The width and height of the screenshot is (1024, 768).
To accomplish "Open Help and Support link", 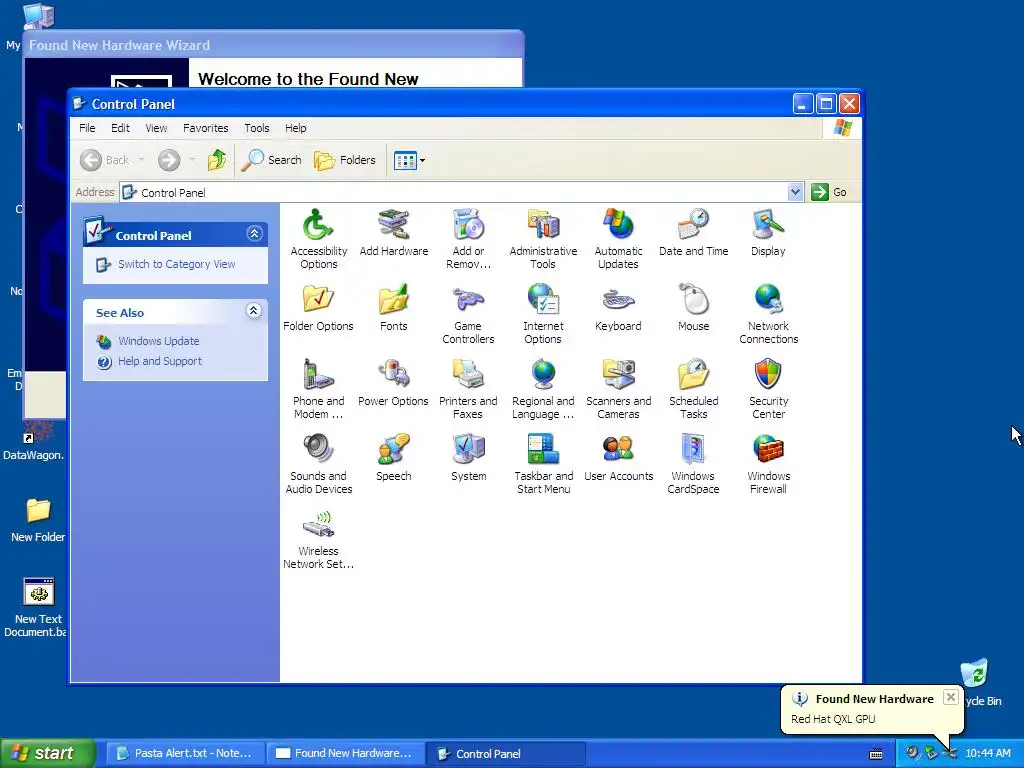I will click(x=160, y=361).
